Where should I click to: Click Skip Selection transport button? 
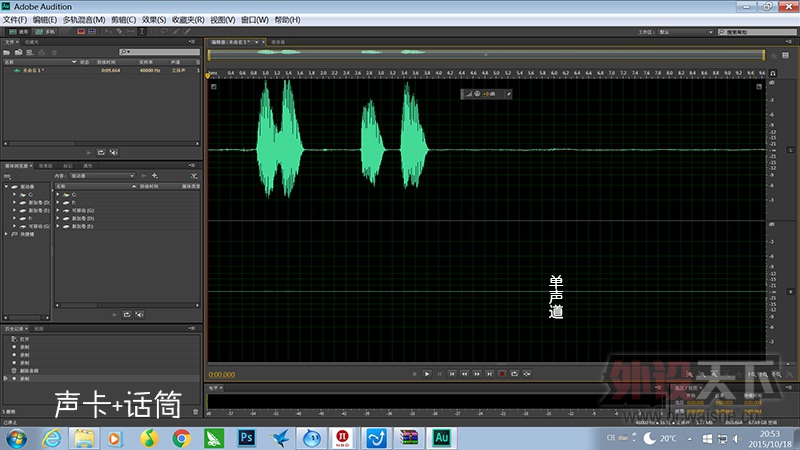coord(527,374)
